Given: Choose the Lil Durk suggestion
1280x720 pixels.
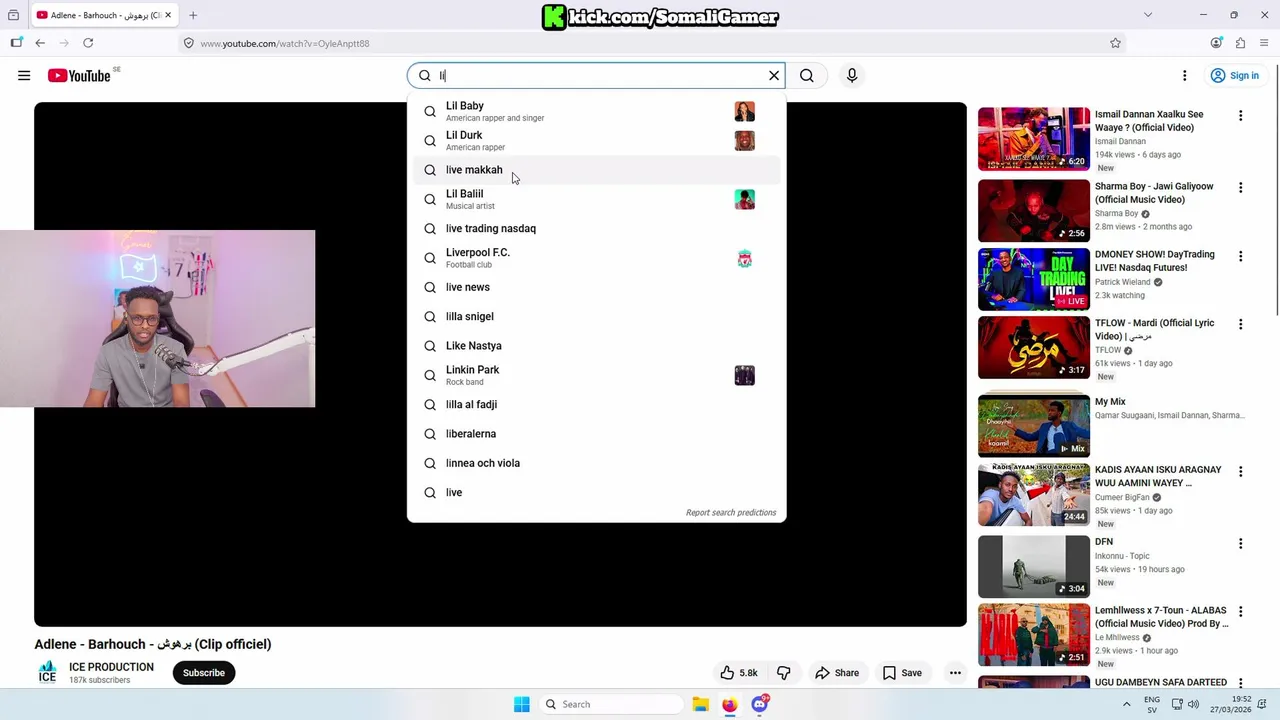Looking at the screenshot, I should (x=597, y=140).
